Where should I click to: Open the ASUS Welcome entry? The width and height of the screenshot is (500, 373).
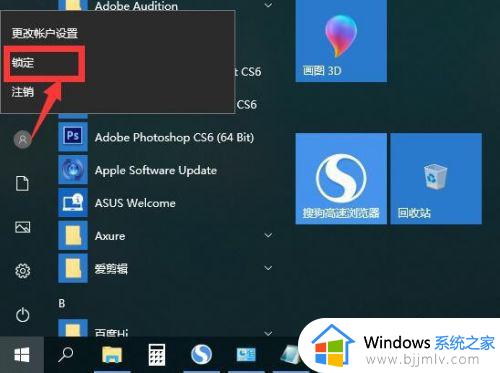click(x=135, y=203)
